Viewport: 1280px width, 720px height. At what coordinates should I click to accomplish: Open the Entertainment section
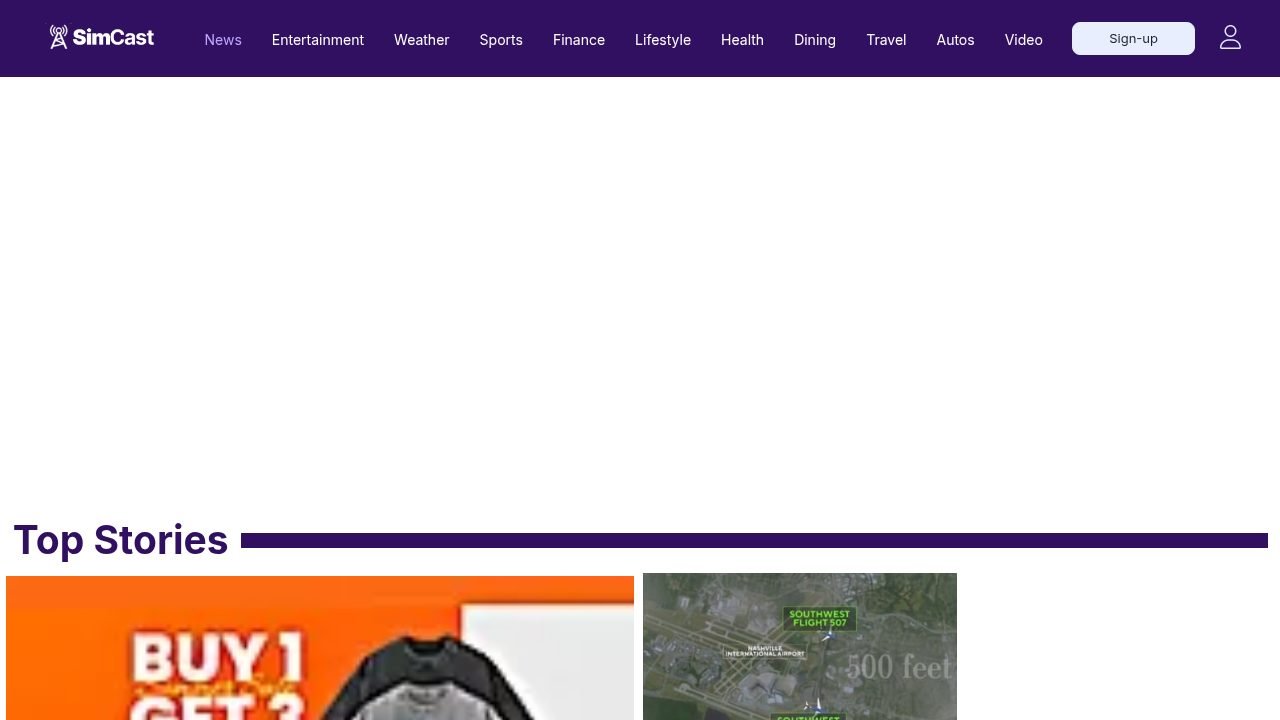coord(318,40)
